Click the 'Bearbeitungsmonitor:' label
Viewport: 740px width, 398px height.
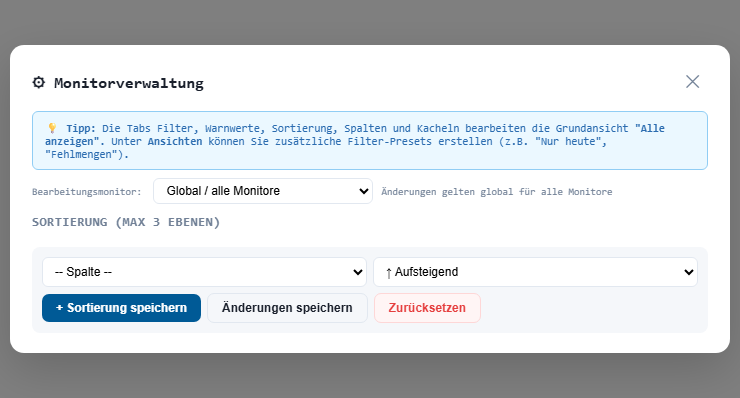(87, 192)
